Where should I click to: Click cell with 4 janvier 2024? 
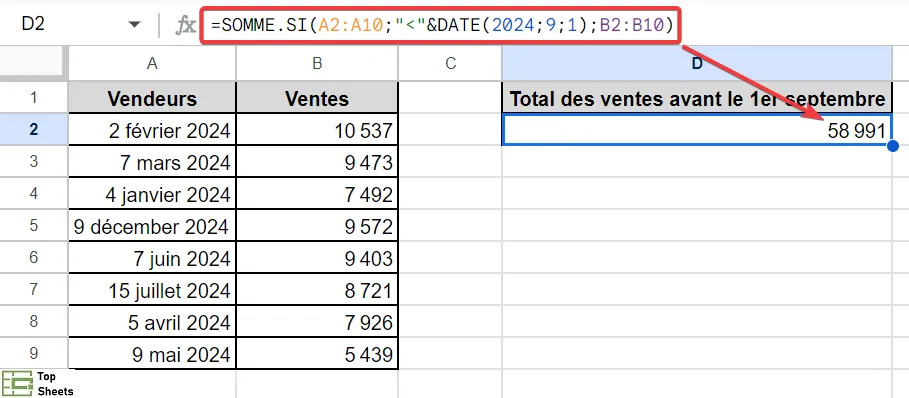click(152, 193)
